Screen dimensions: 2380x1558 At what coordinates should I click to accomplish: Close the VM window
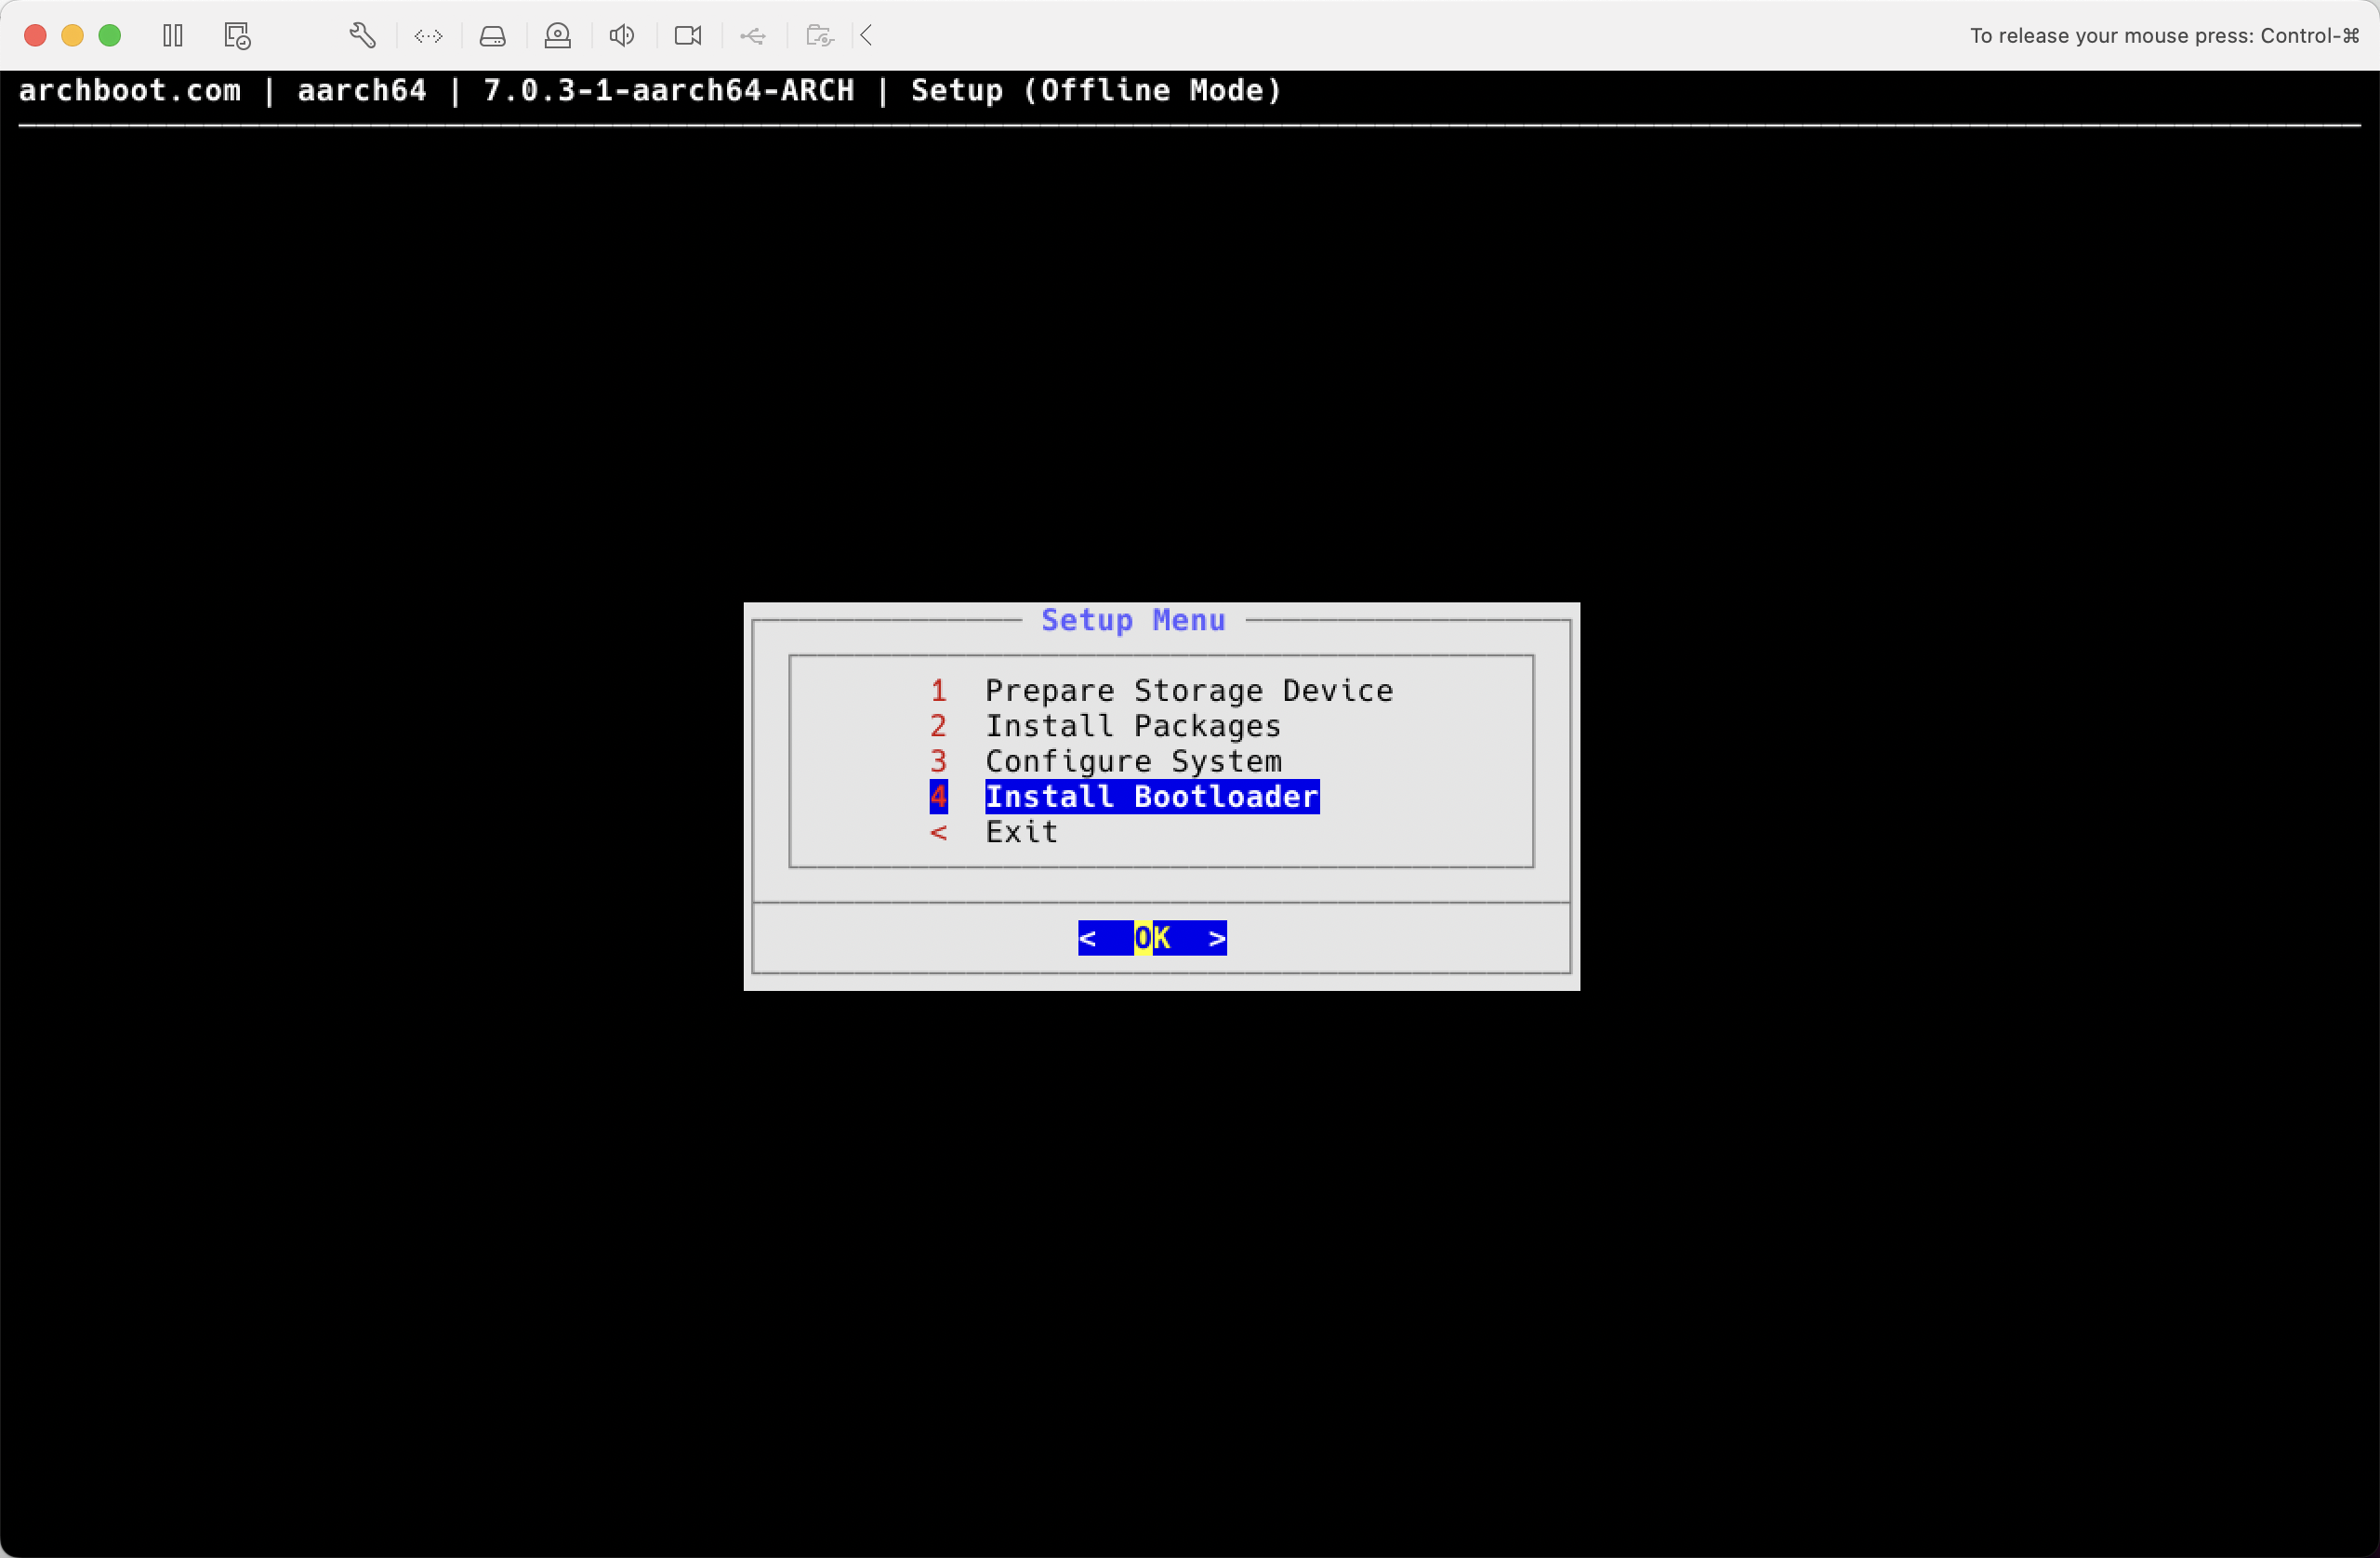point(35,36)
